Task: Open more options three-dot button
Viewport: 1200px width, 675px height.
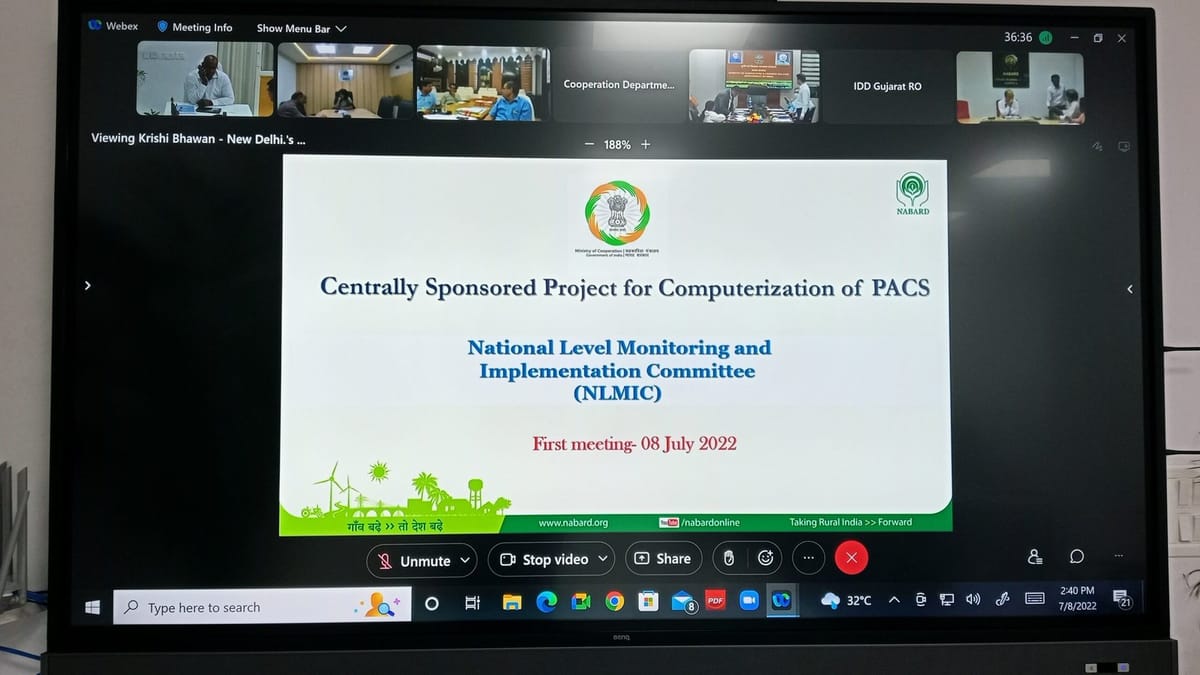Action: (808, 557)
